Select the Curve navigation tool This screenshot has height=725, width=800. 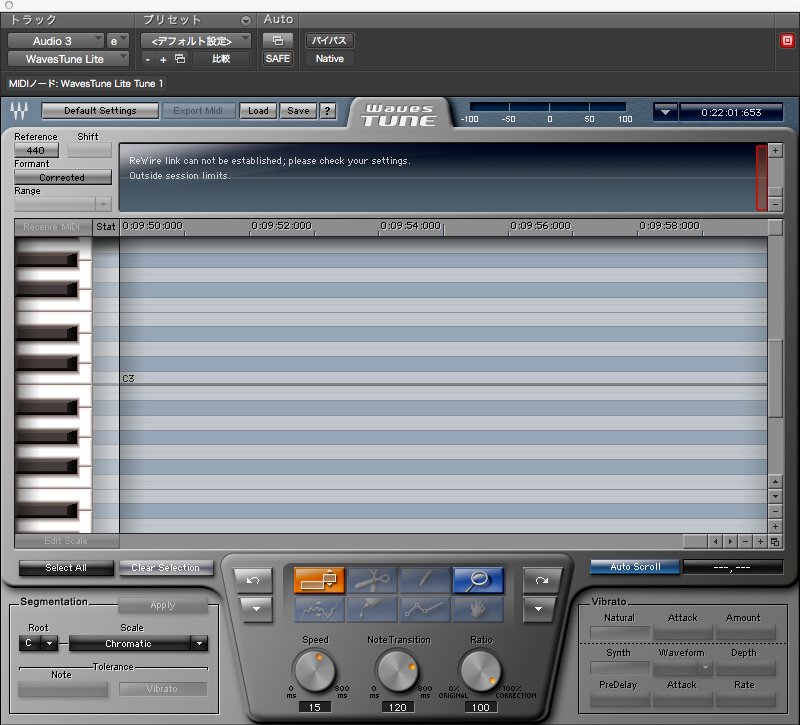[x=319, y=609]
